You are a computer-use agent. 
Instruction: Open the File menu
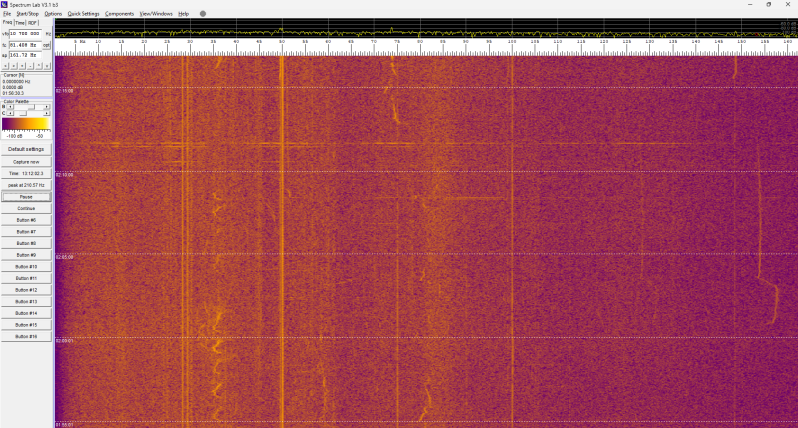pyautogui.click(x=7, y=14)
